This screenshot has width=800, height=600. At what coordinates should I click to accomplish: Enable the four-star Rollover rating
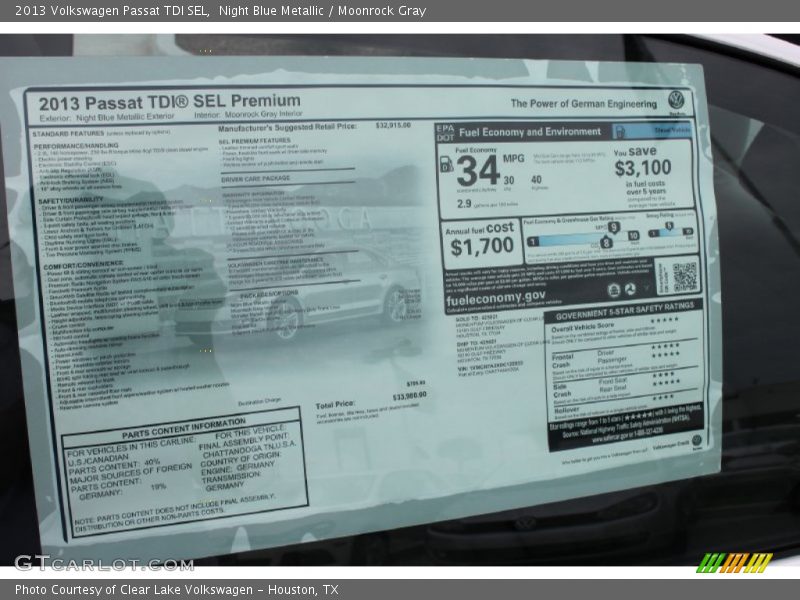coord(665,396)
